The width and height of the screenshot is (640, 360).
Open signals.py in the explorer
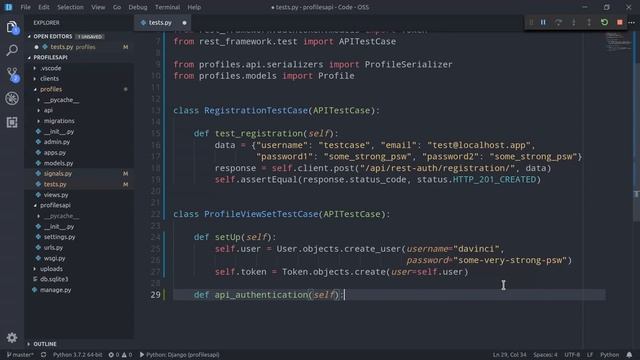[x=58, y=173]
